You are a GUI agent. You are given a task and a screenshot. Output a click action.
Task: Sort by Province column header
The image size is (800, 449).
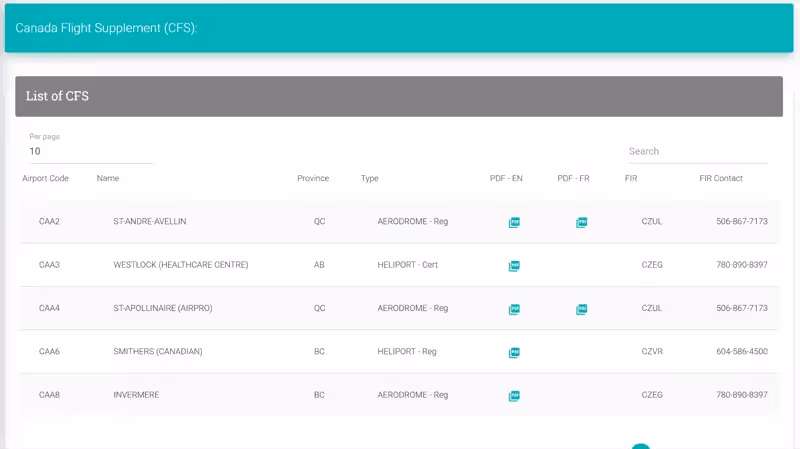coord(313,179)
